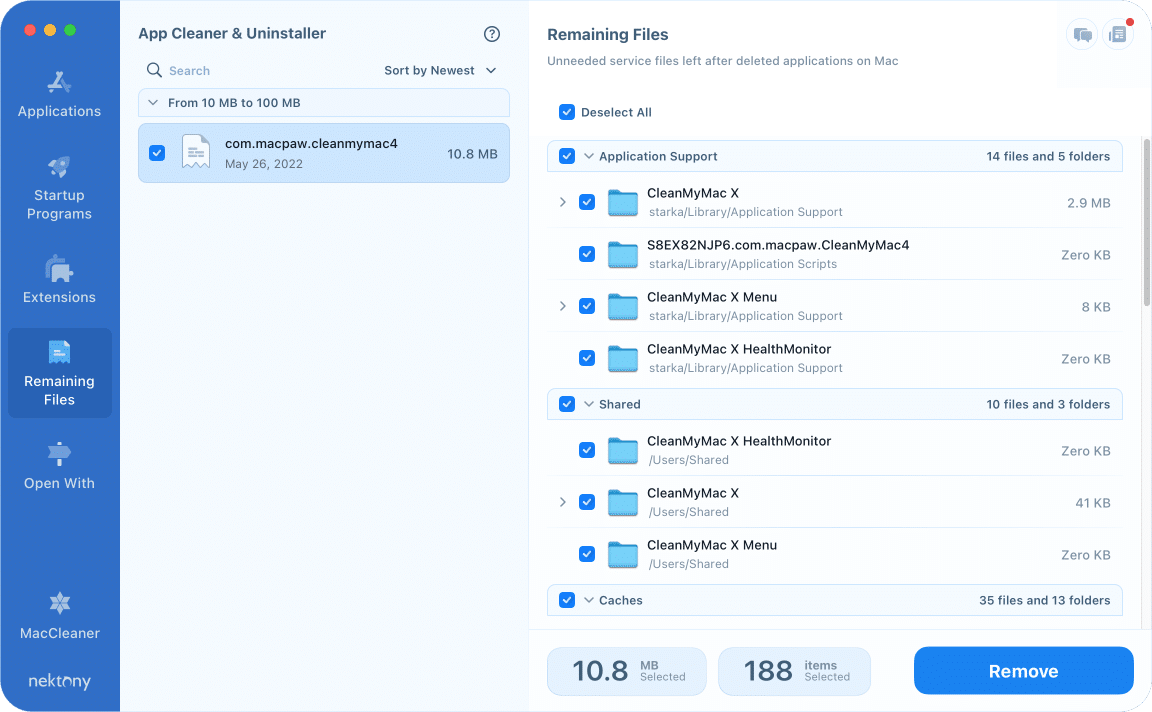Collapse the From 10 MB to 100 MB group
This screenshot has height=712, width=1152.
tap(153, 103)
